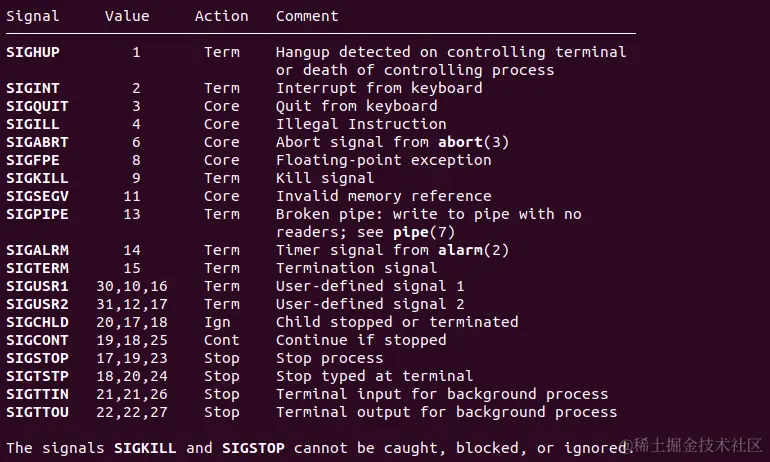770x462 pixels.
Task: Click bold SIGSTOP in the bottom sentence
Action: point(253,448)
